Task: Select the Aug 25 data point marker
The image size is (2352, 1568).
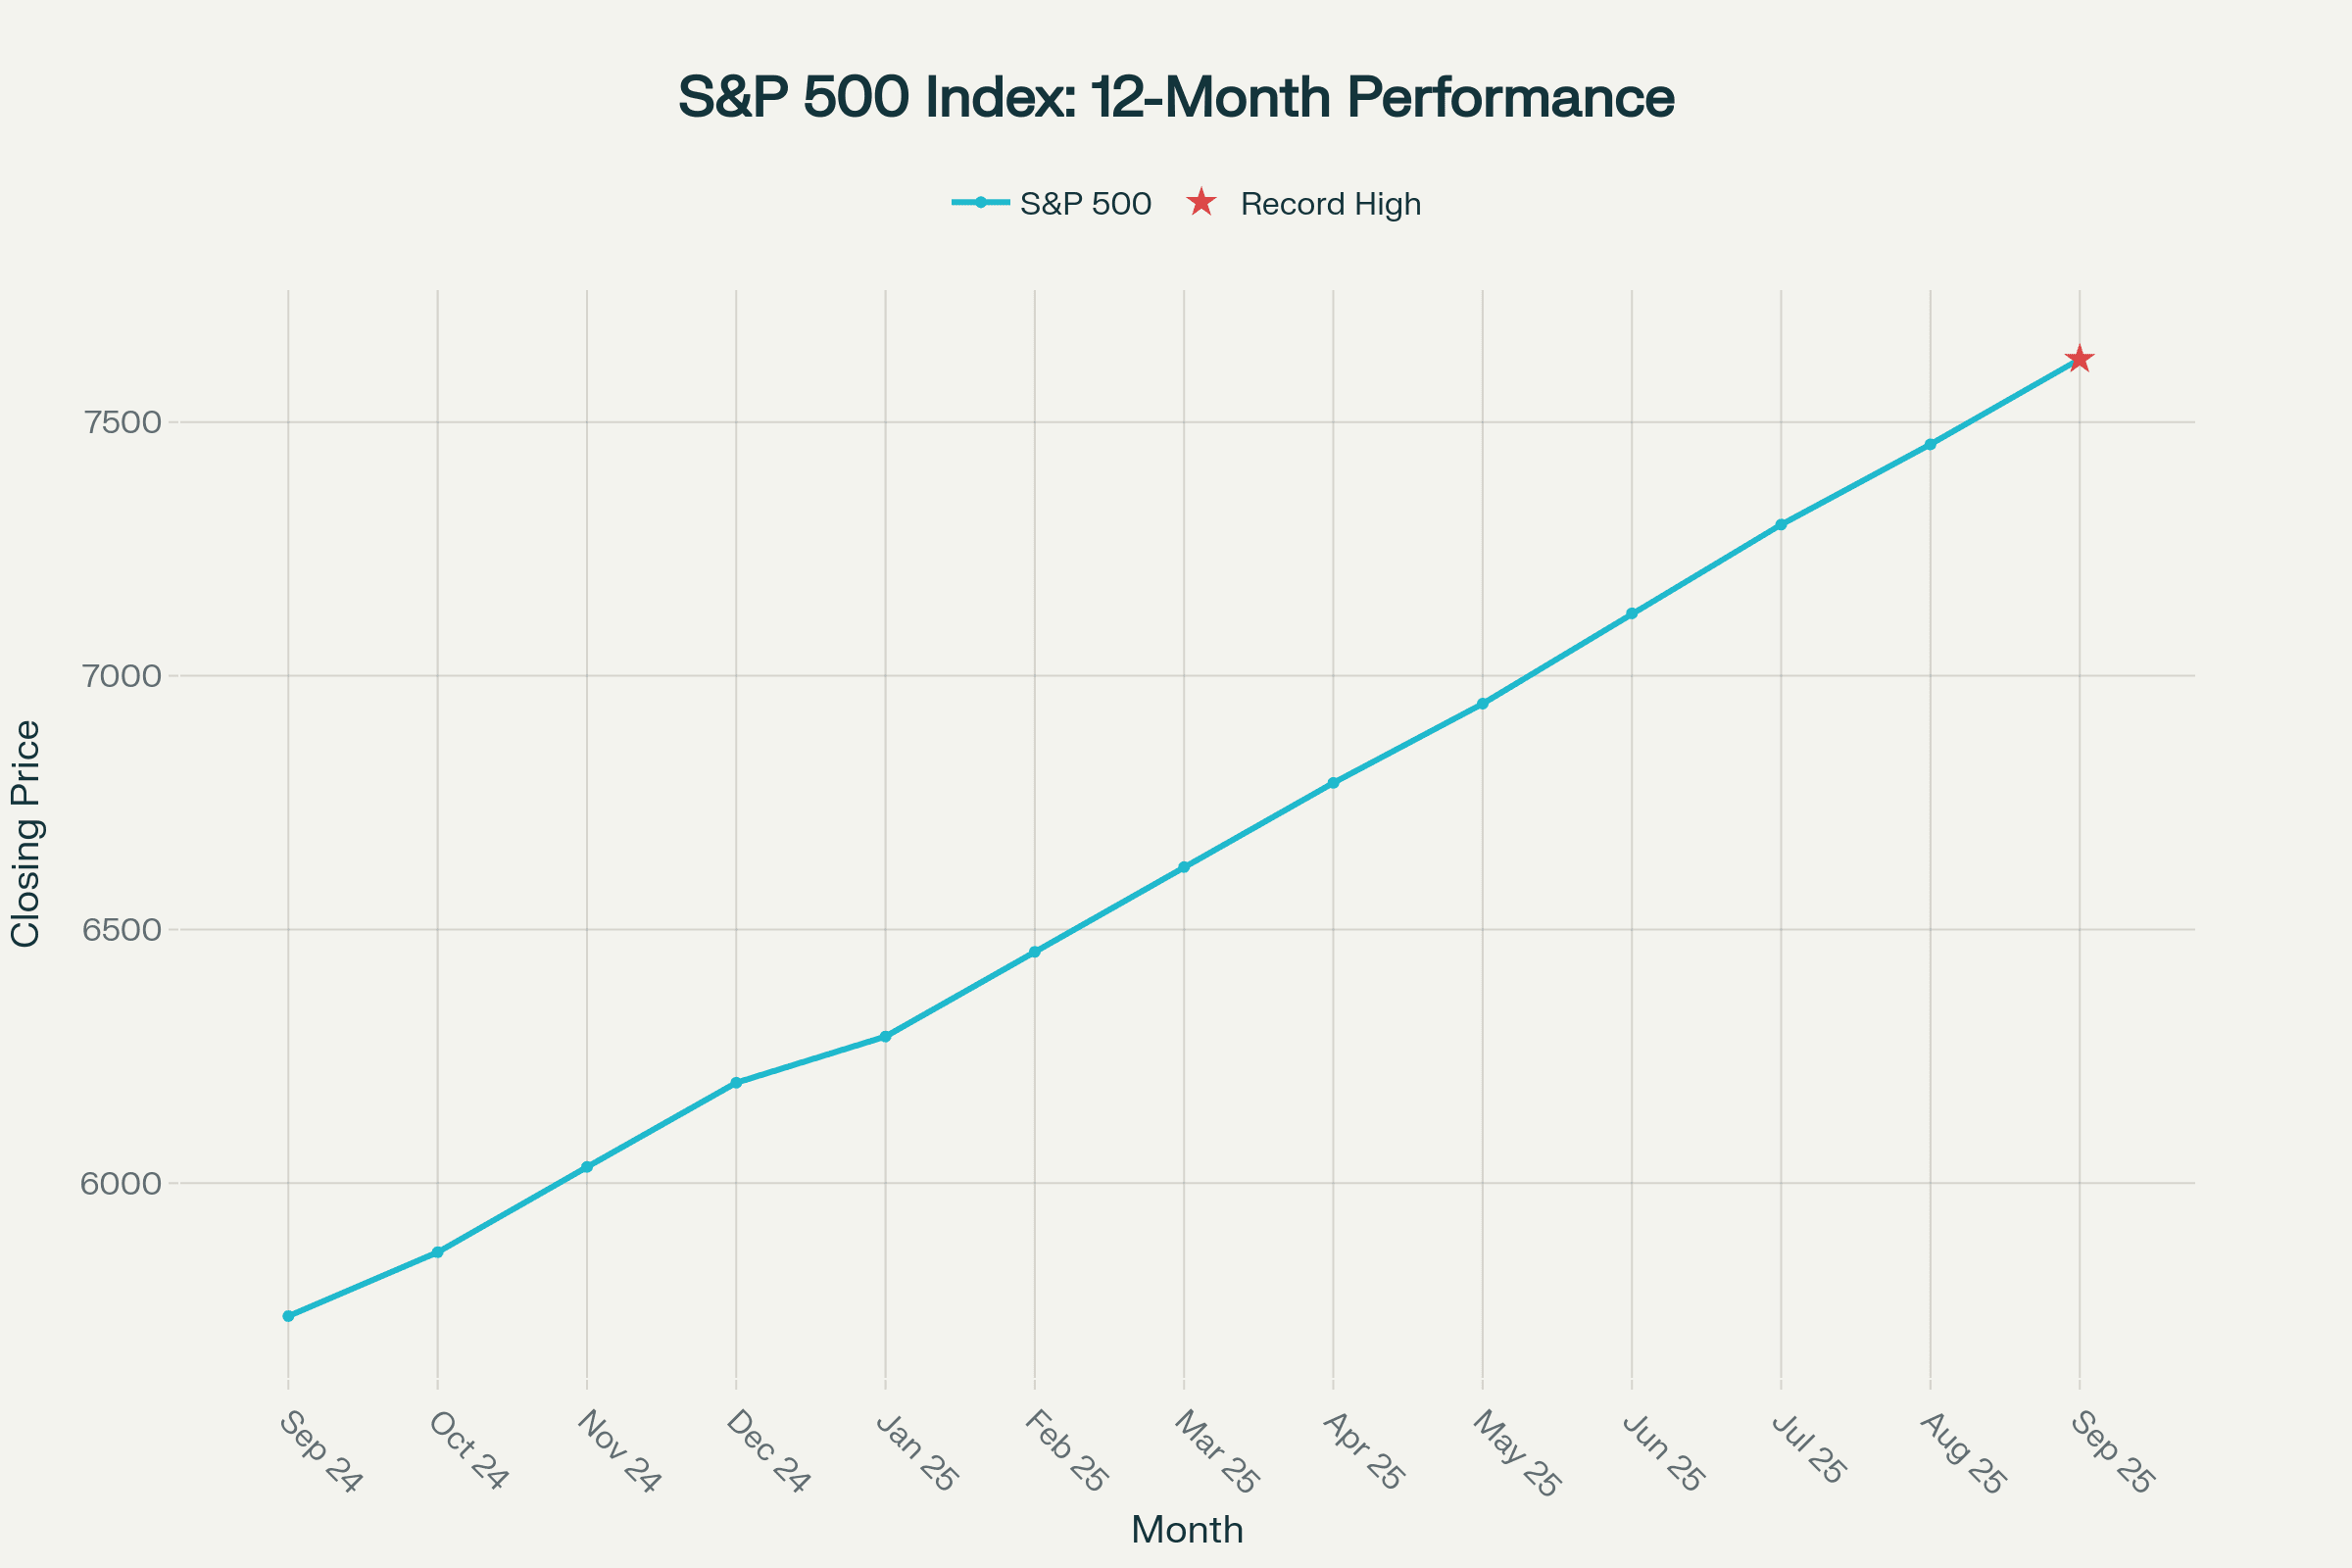Action: click(x=1930, y=444)
